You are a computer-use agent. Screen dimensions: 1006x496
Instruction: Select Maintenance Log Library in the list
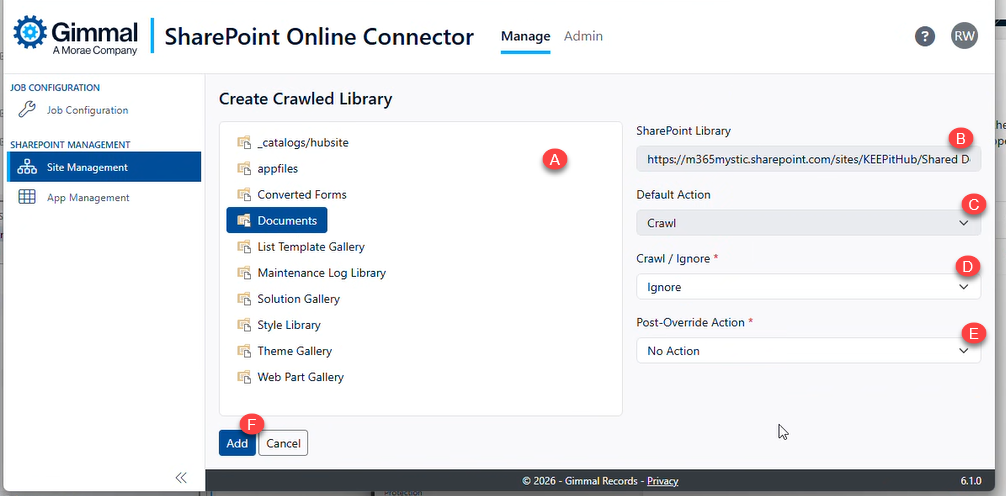pos(321,273)
